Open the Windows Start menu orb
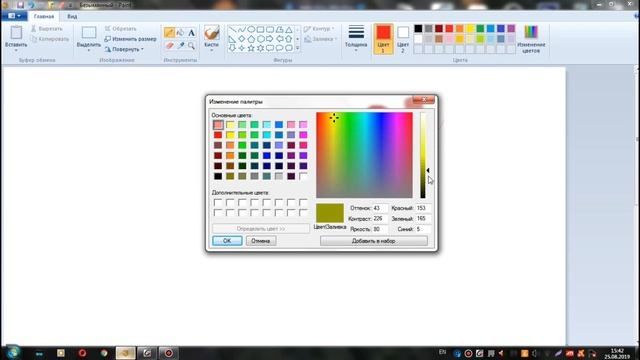640x360 pixels. click(12, 352)
